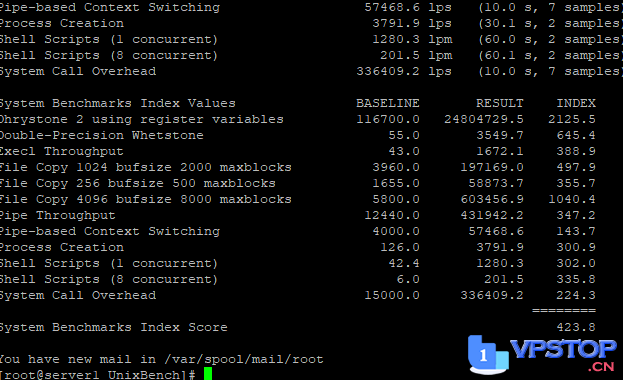Click the Process Creation index 300.9
This screenshot has height=380, width=623.
tap(576, 247)
